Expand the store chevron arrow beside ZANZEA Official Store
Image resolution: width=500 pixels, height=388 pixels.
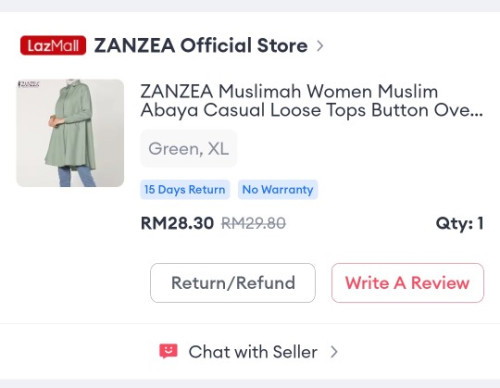(x=320, y=46)
